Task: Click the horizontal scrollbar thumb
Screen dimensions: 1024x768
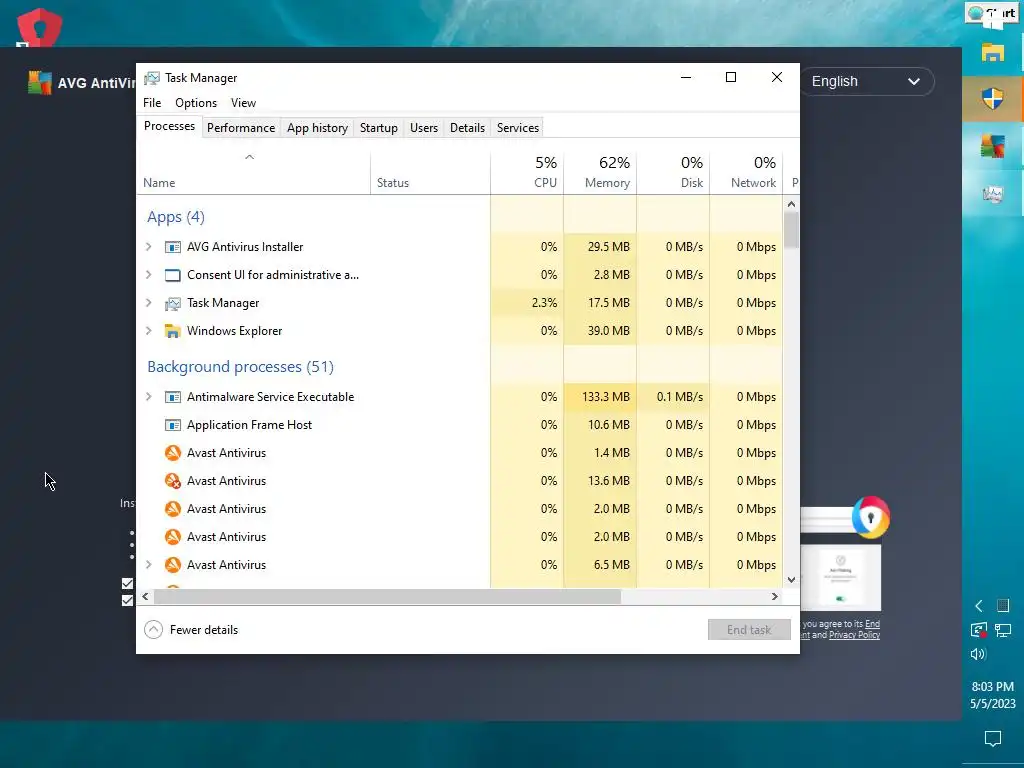Action: [x=387, y=596]
